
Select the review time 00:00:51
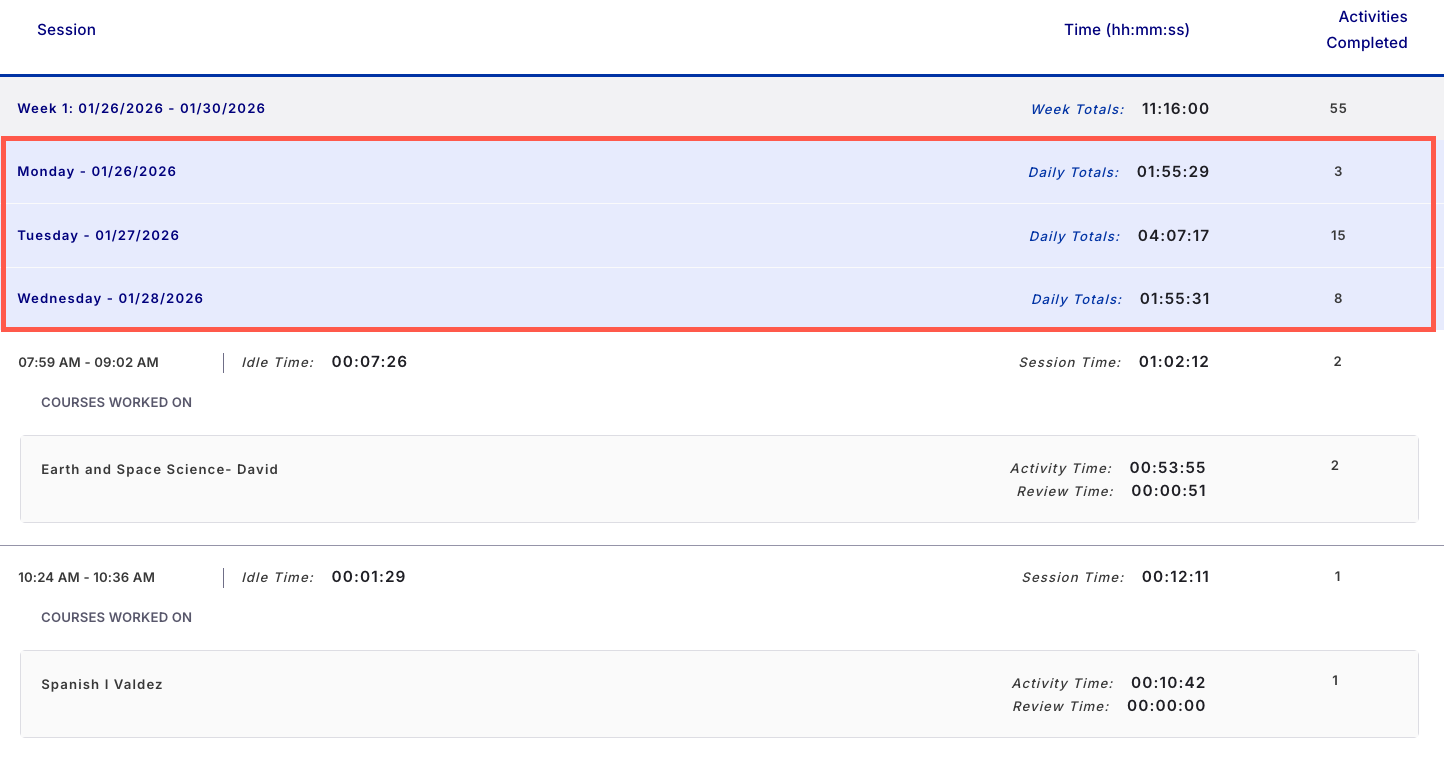tap(1169, 491)
